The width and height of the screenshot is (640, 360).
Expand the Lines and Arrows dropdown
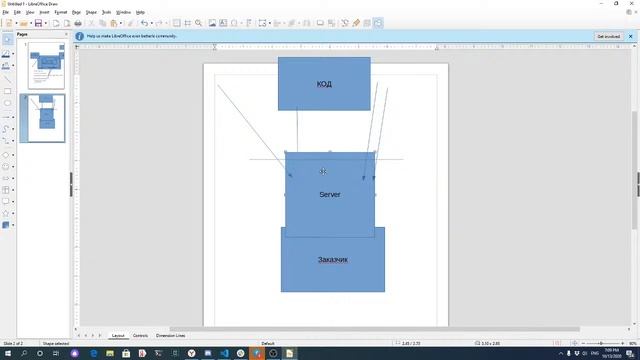[13, 118]
